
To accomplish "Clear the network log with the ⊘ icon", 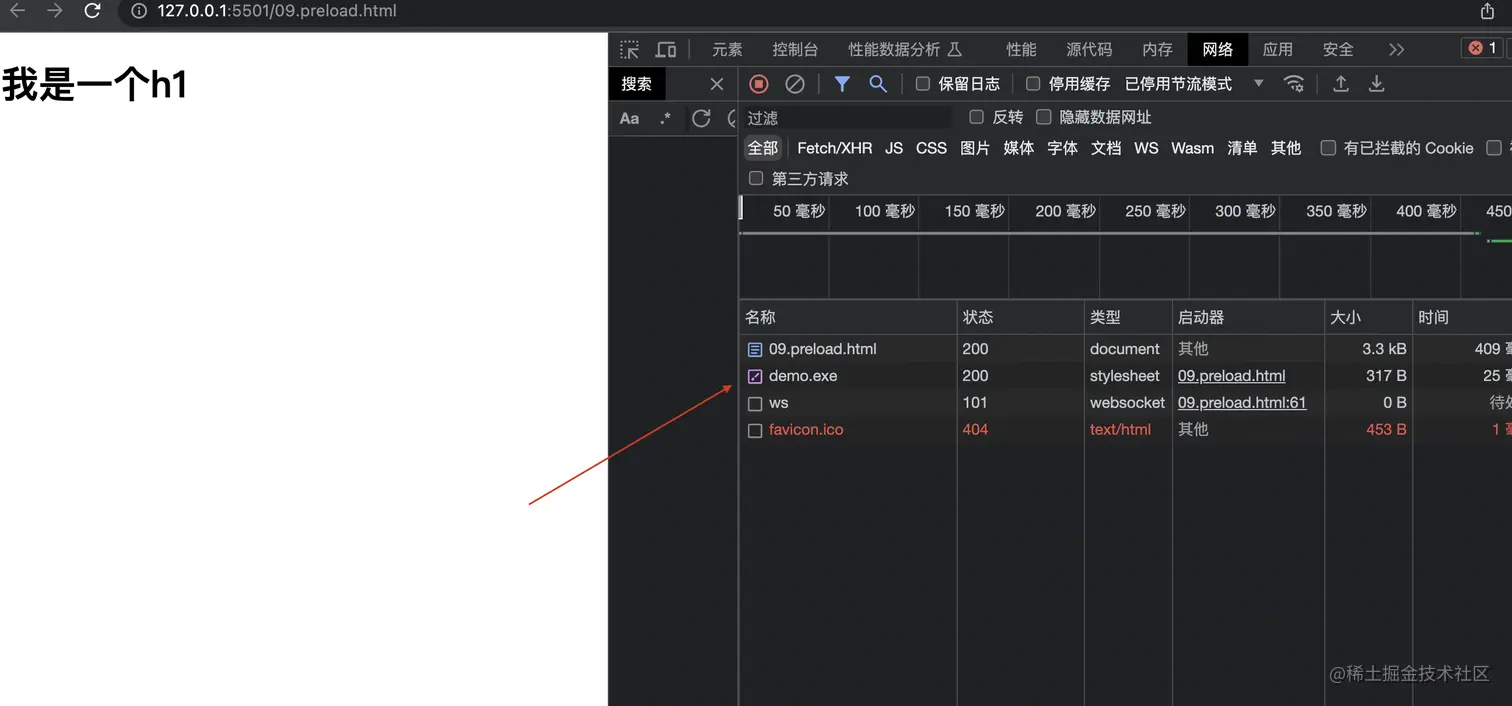I will [x=795, y=84].
